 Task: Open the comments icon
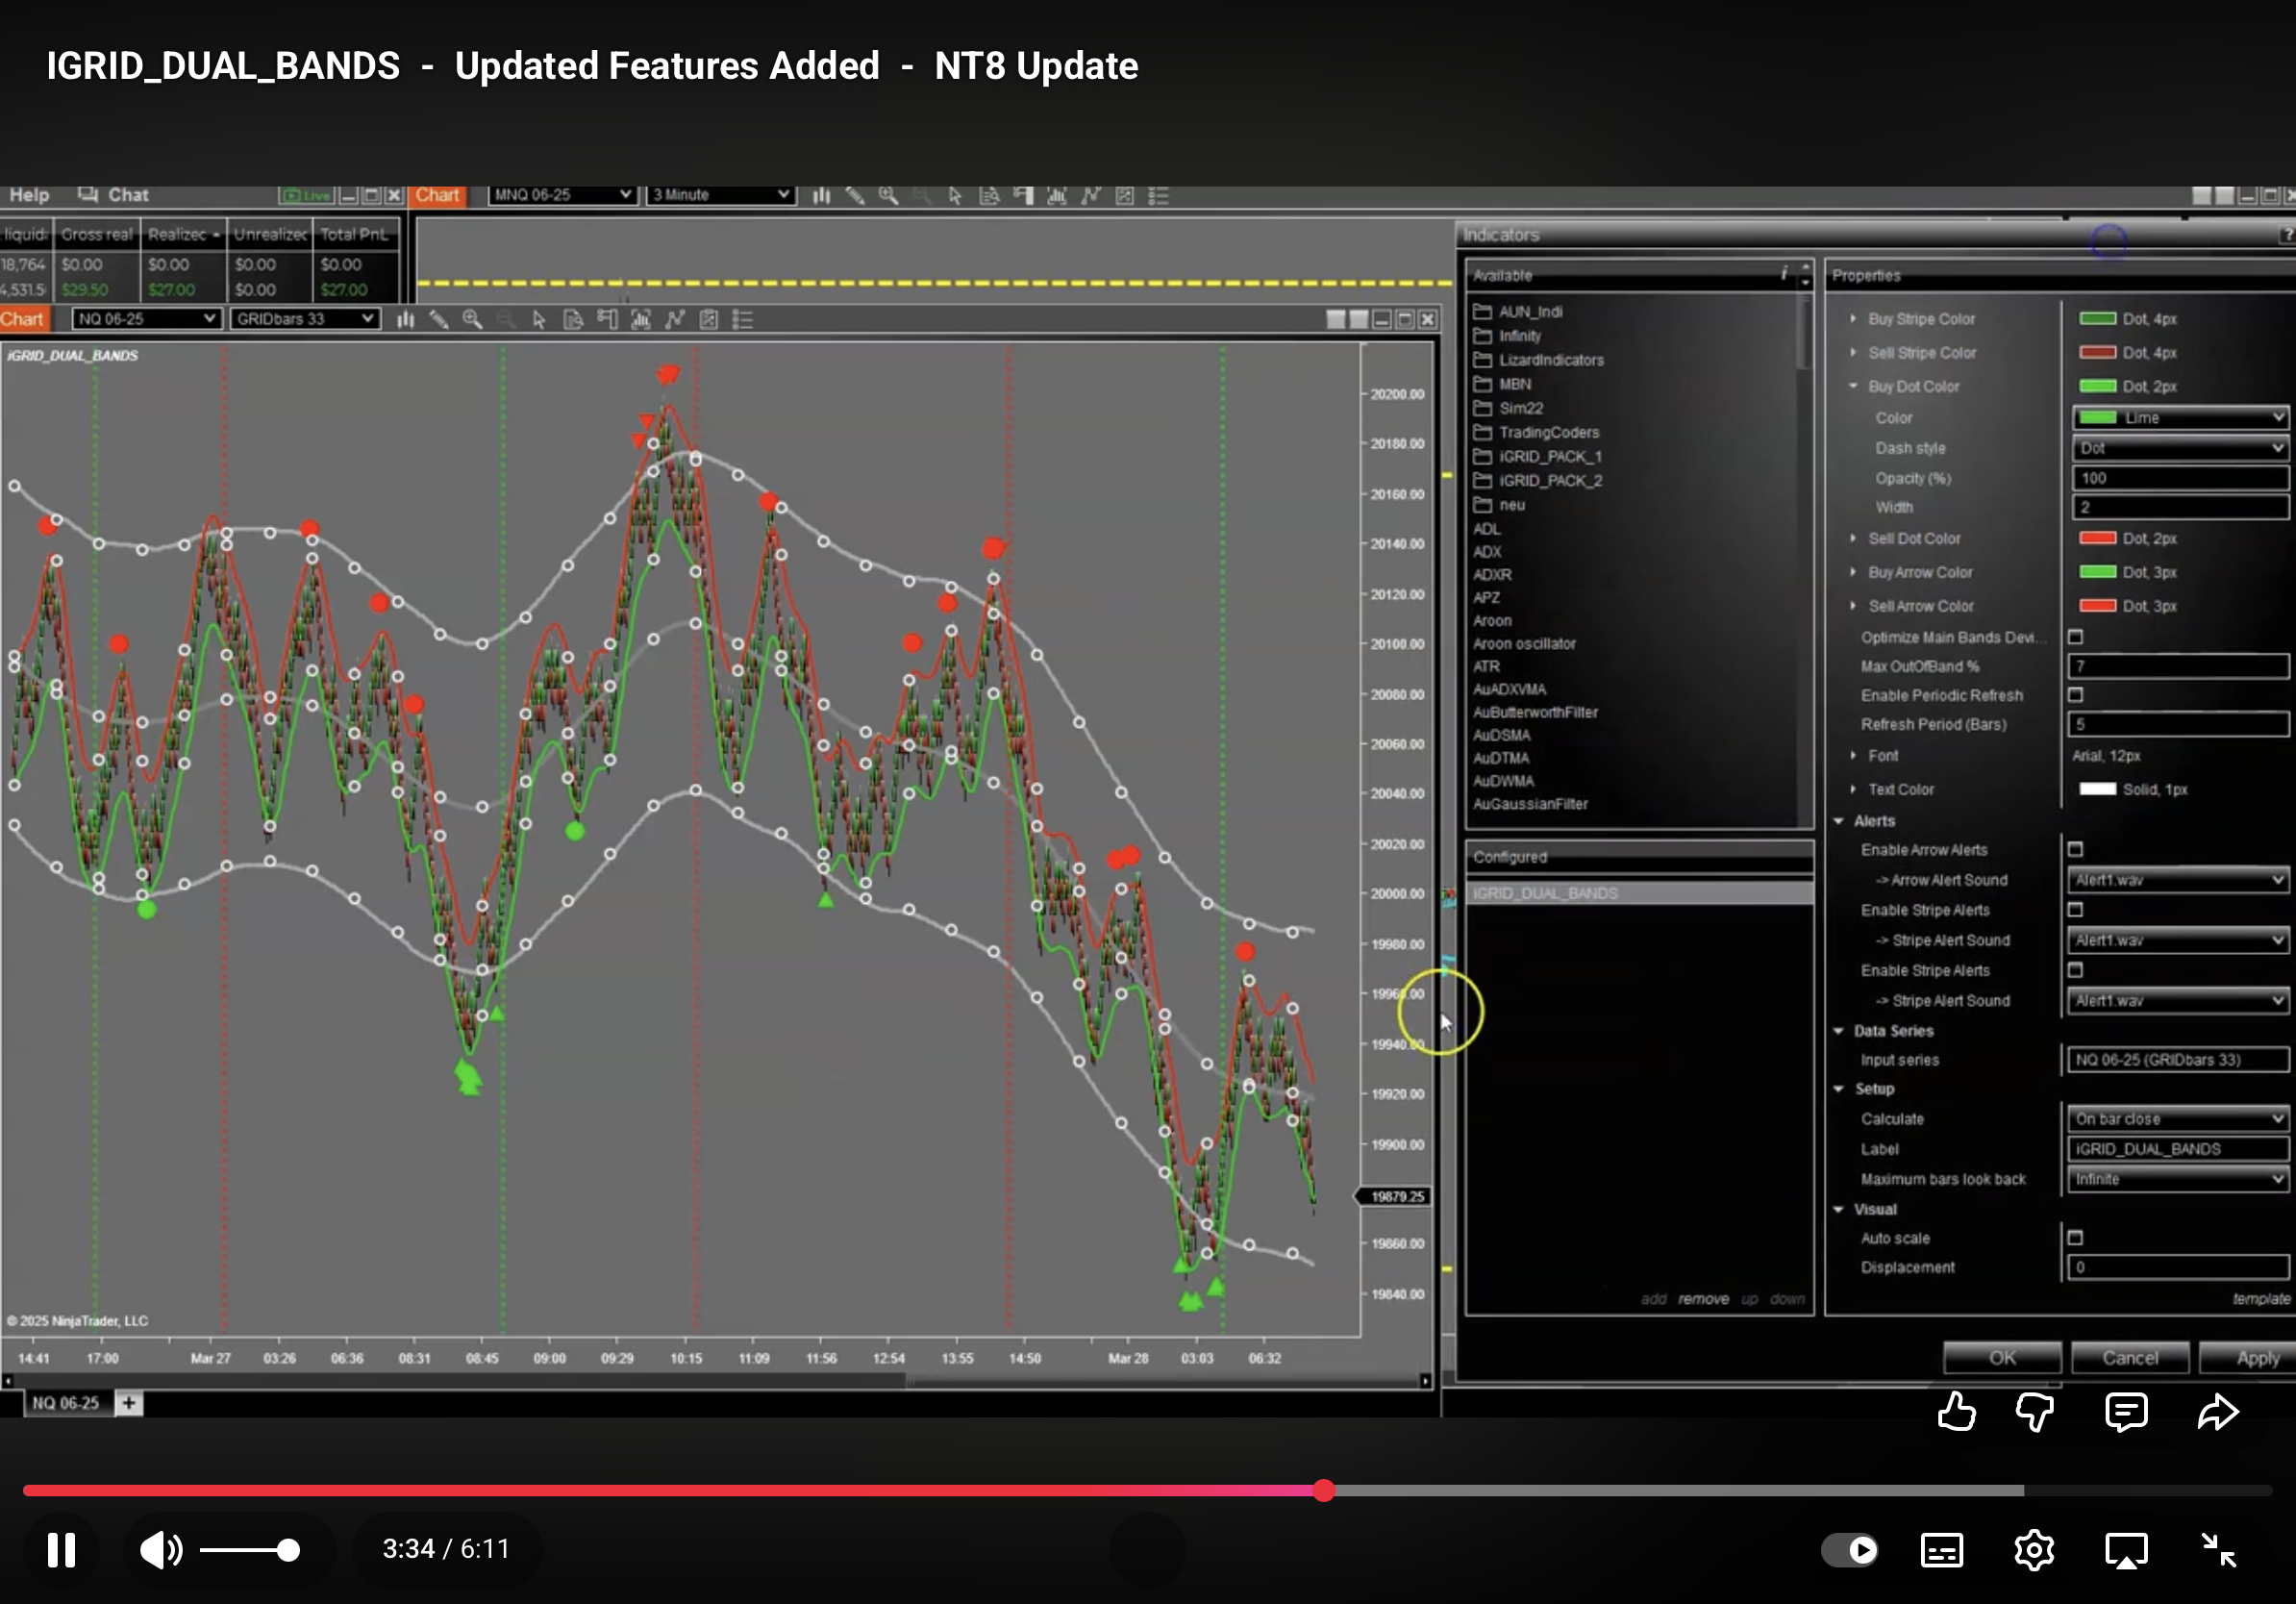tap(2125, 1412)
